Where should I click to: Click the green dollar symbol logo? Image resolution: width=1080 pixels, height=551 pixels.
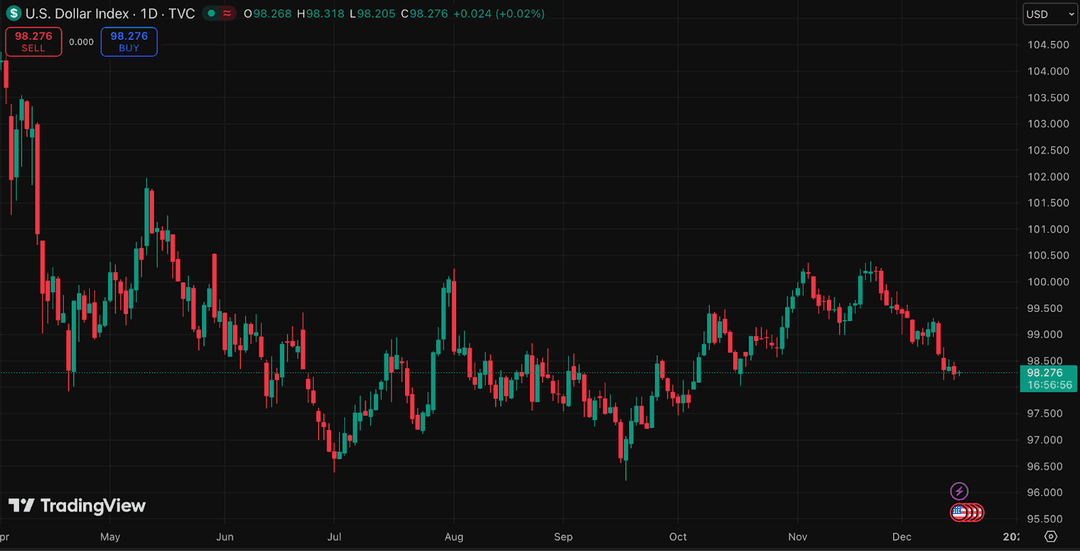point(14,14)
